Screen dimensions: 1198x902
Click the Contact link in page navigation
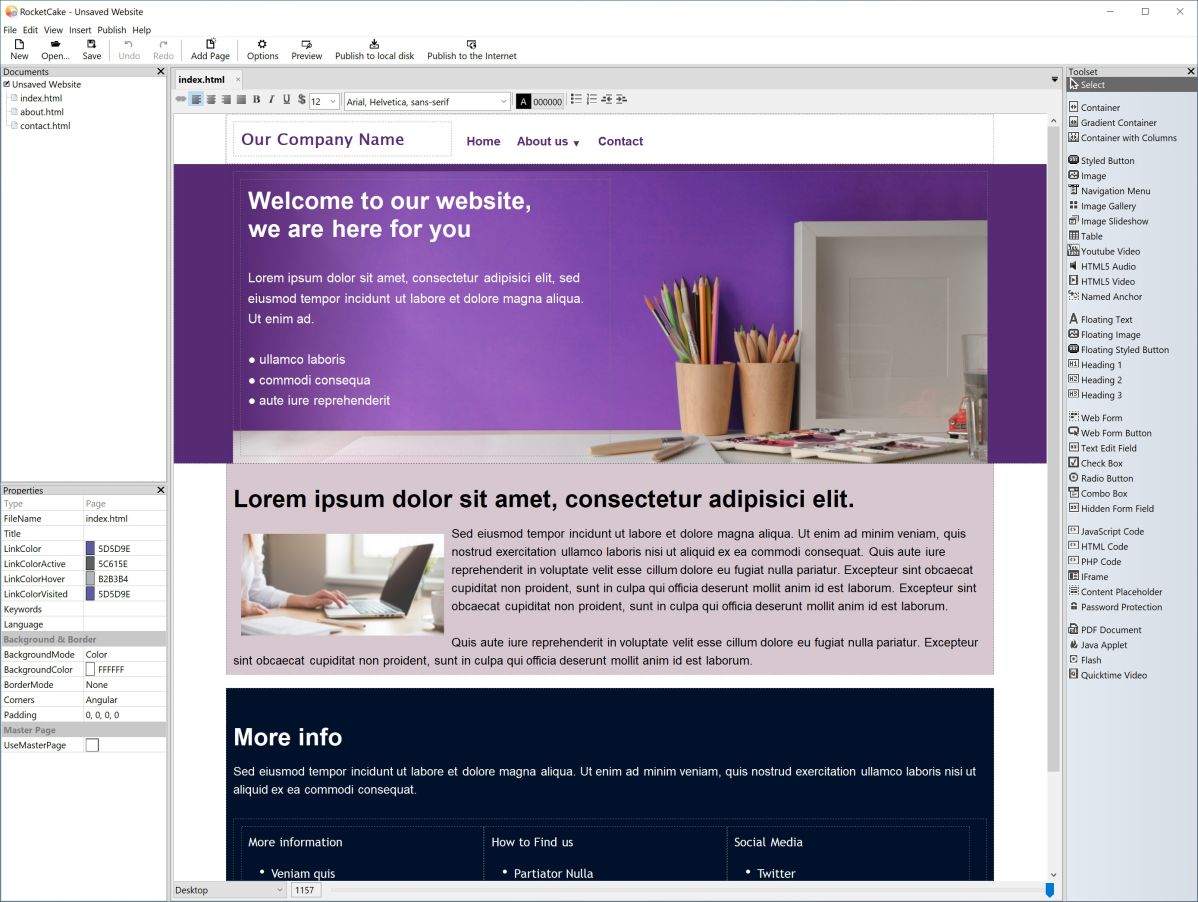(620, 142)
